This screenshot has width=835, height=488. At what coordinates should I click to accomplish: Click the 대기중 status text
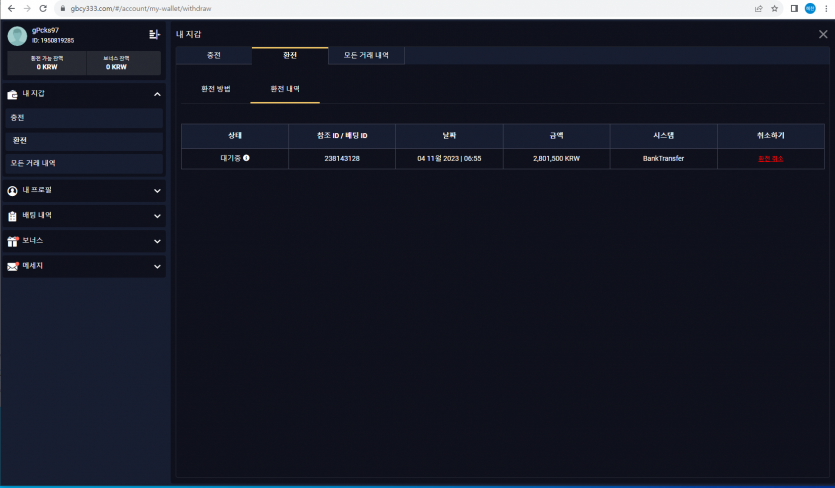pos(231,158)
